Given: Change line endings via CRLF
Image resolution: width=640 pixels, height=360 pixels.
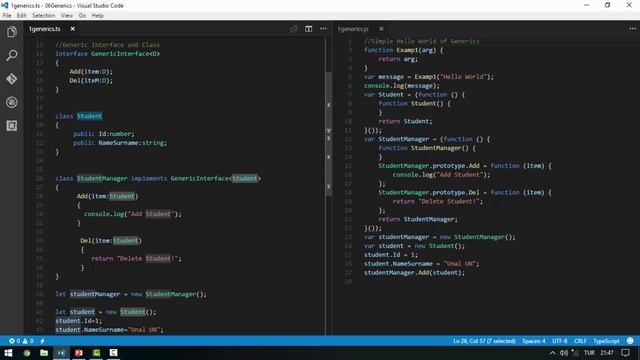Looking at the screenshot, I should [x=580, y=341].
